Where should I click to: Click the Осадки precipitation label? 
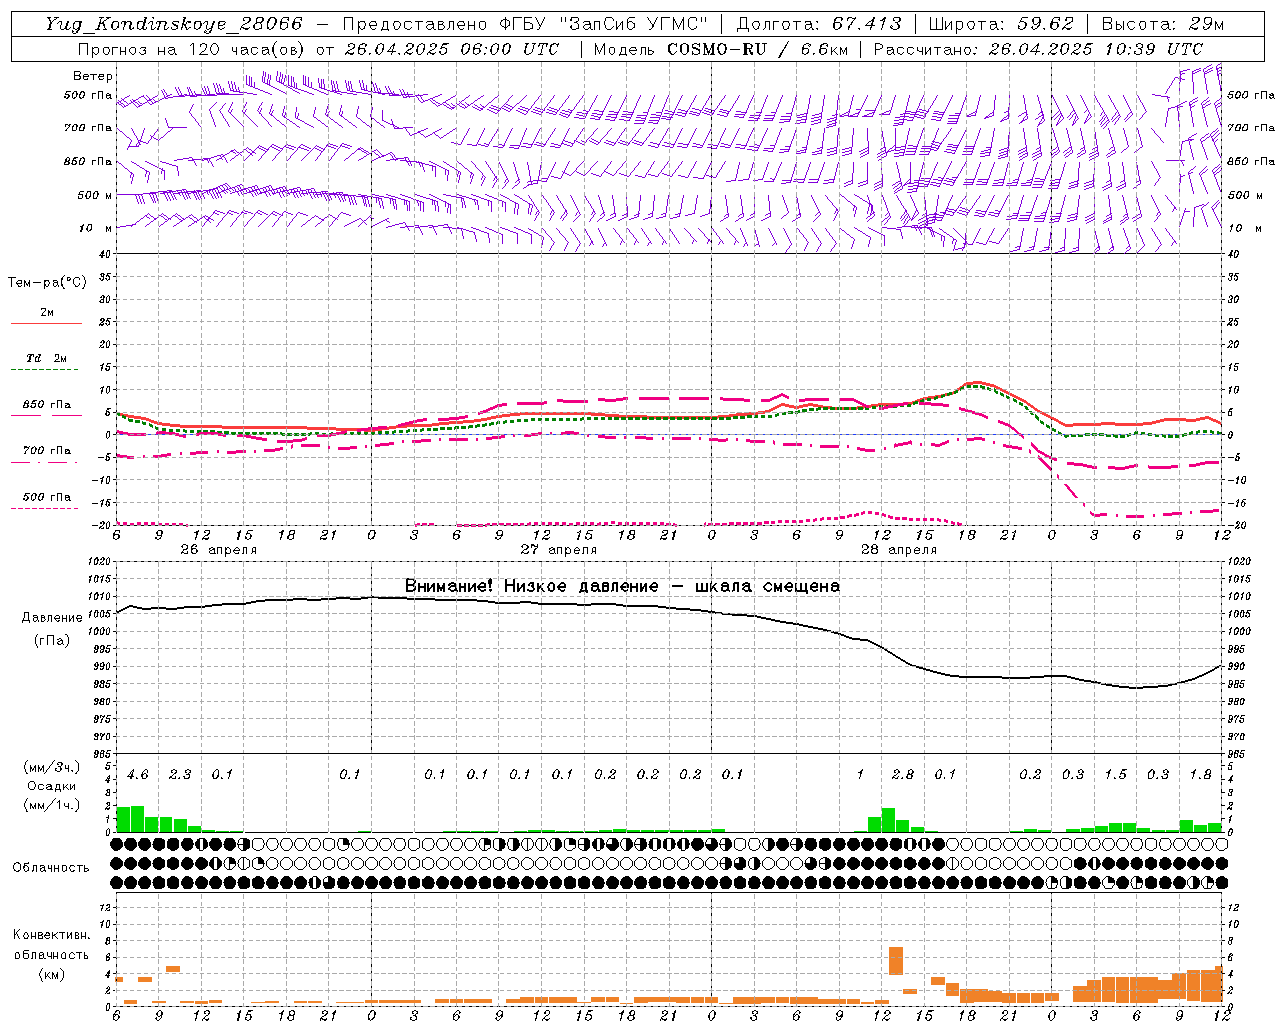click(52, 786)
